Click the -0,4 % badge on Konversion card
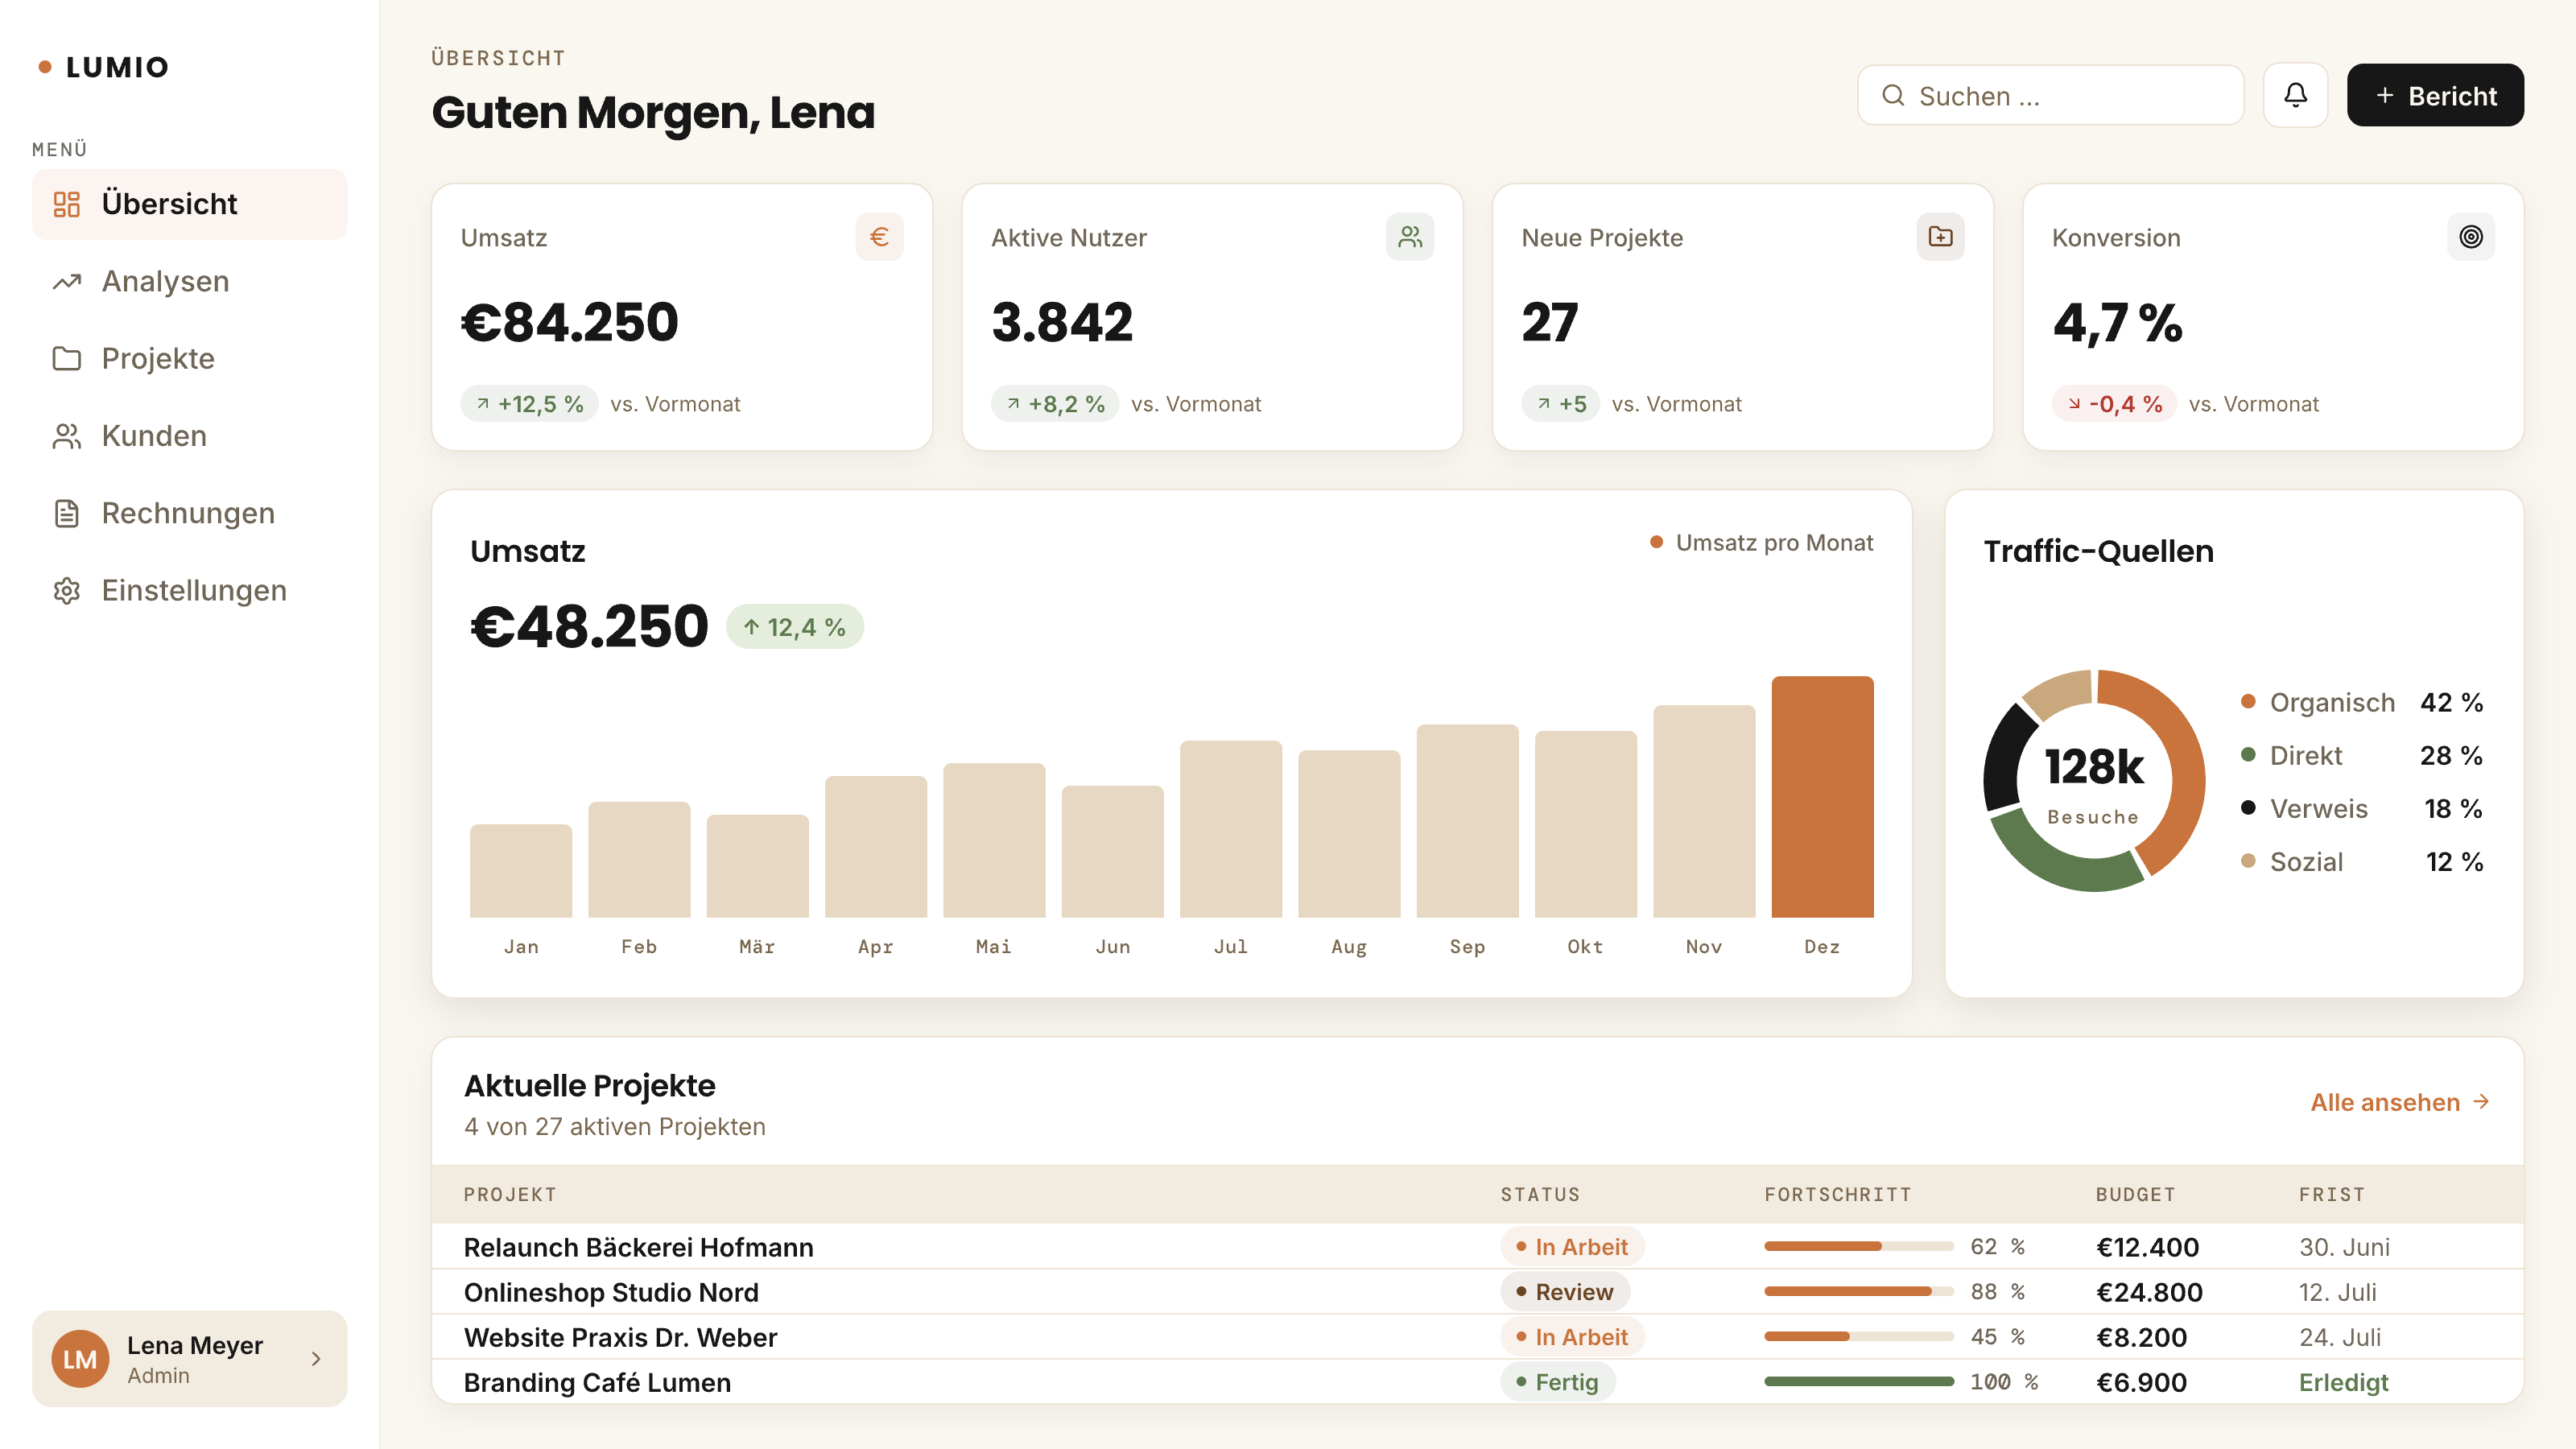Image resolution: width=2576 pixels, height=1449 pixels. [x=2114, y=404]
